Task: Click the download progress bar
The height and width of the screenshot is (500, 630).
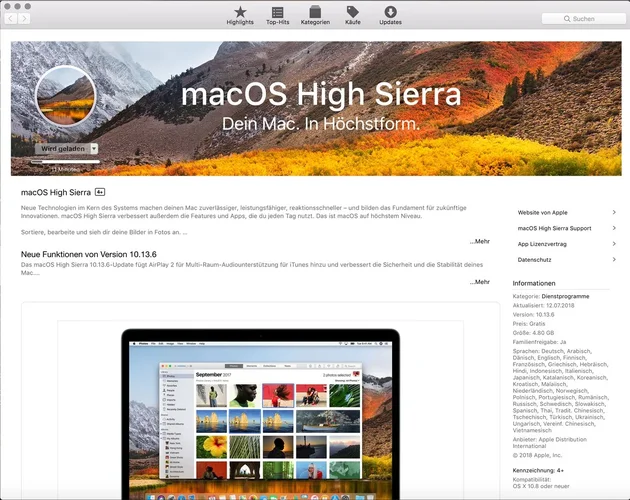Action: (x=65, y=162)
